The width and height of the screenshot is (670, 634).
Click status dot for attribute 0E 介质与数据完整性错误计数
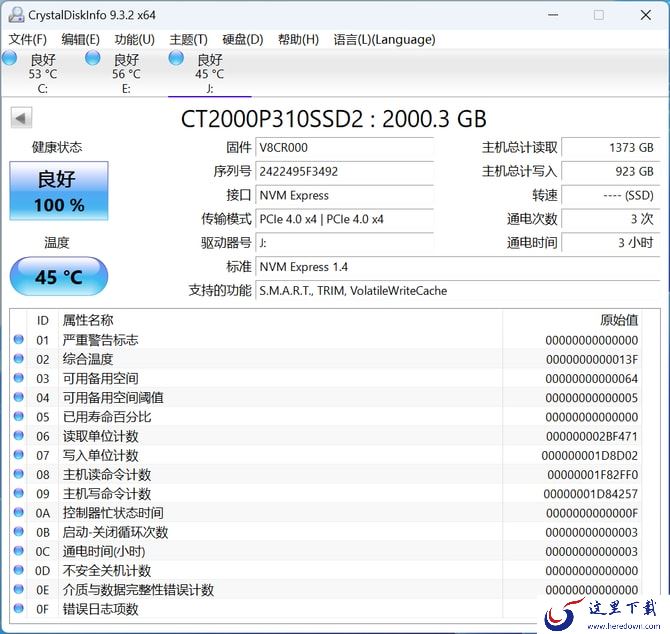18,589
